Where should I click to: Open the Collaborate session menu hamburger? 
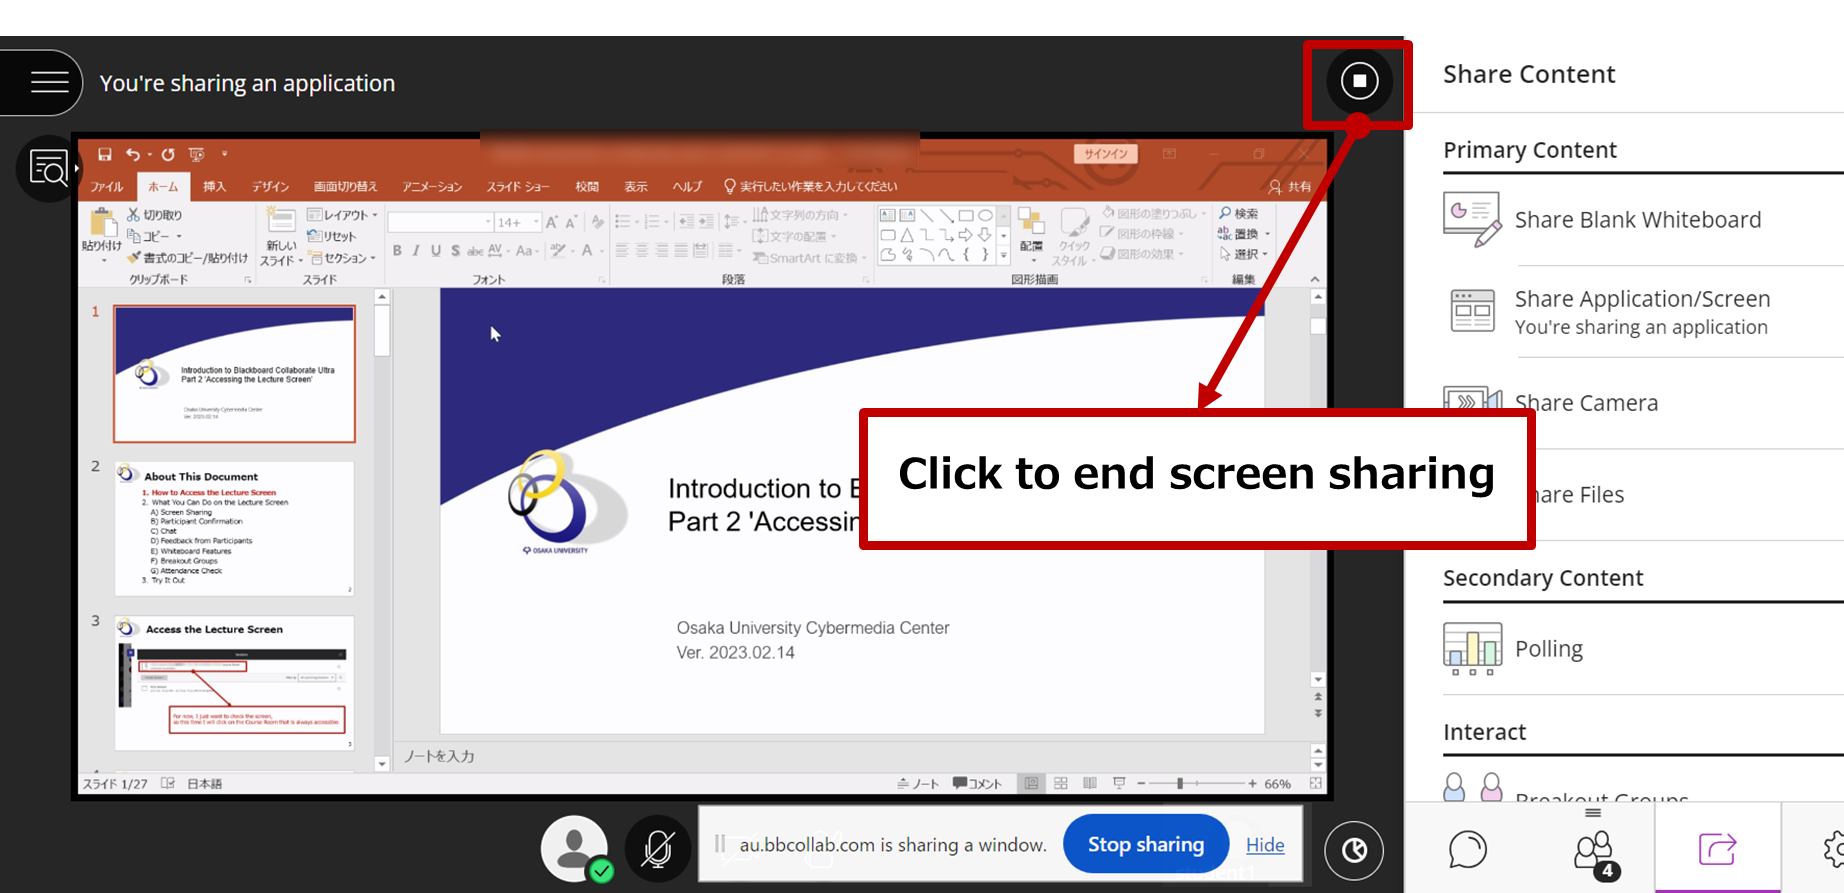49,82
